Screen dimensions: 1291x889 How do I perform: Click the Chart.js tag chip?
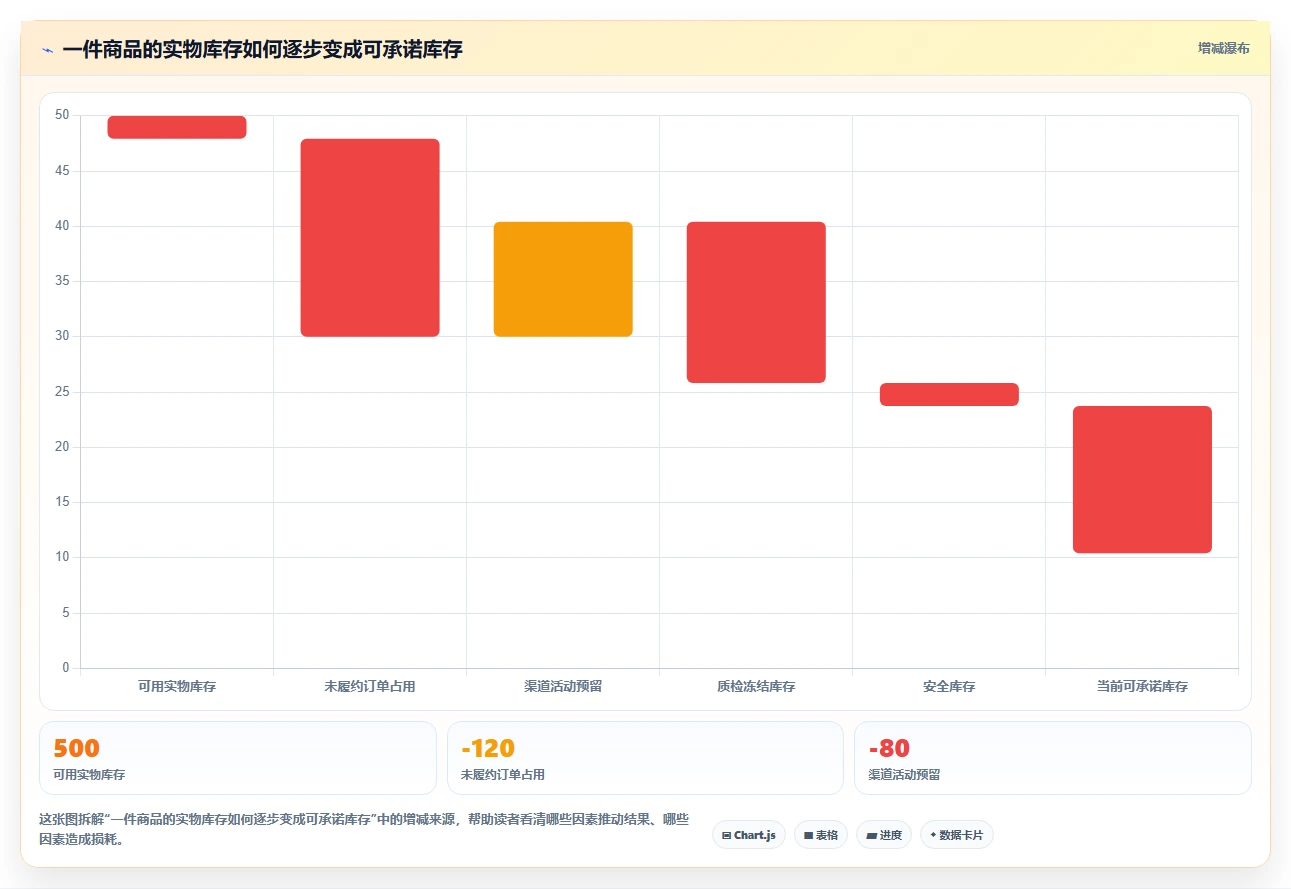click(x=749, y=835)
